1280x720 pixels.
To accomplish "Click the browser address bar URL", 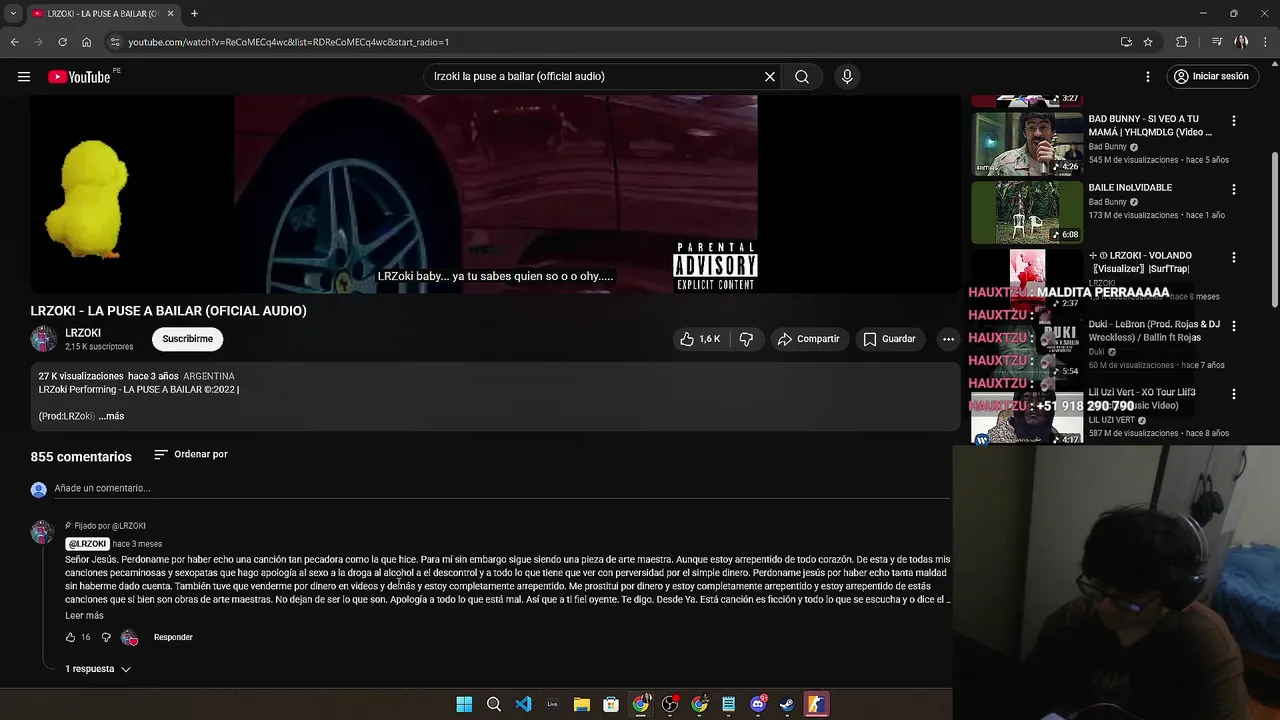I will (x=289, y=42).
